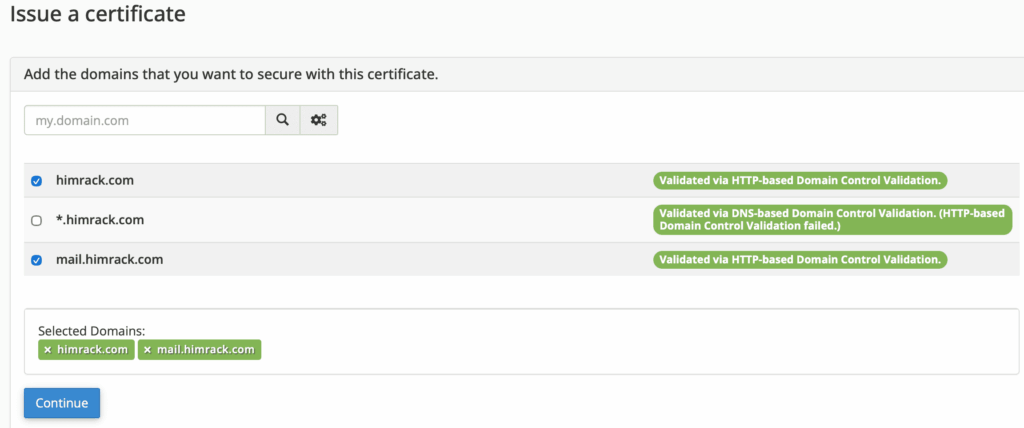1024x428 pixels.
Task: Click the validation badge for mail.himrack.com
Action: coord(800,259)
